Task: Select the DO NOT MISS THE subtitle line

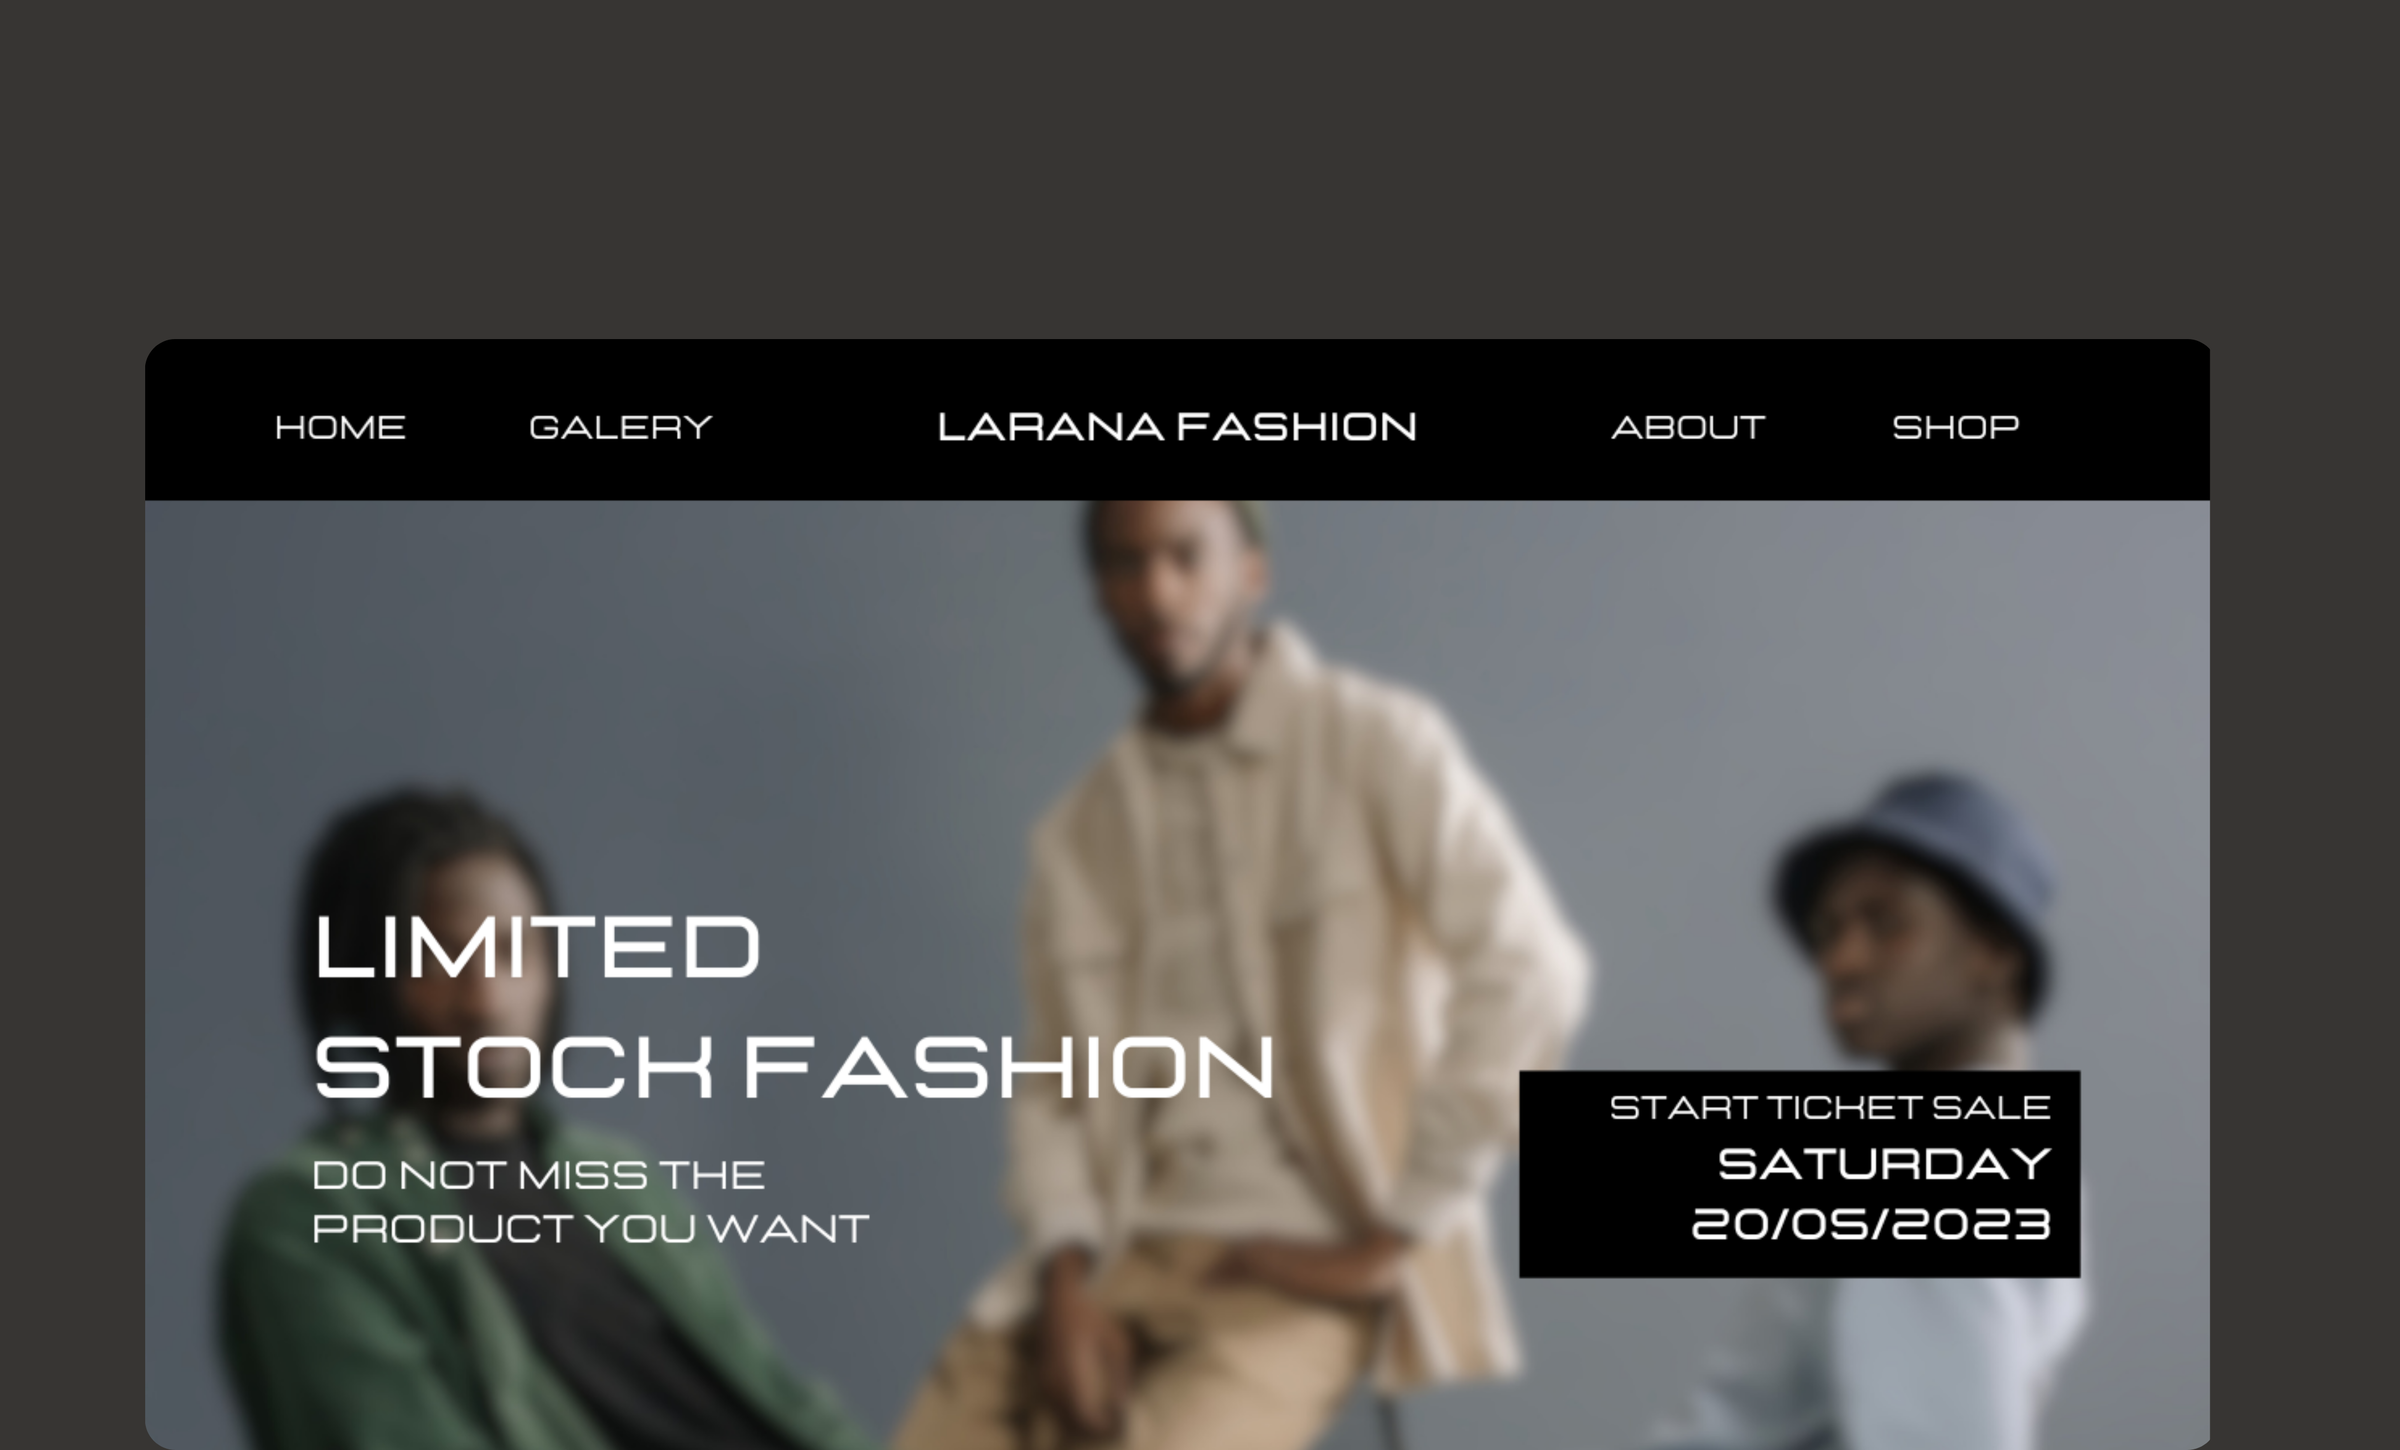Action: click(538, 1175)
